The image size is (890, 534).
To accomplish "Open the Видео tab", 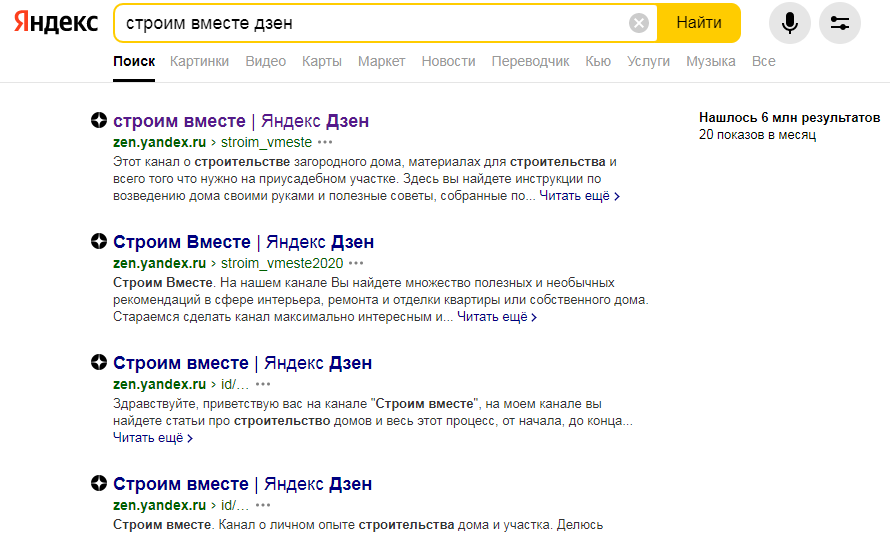I will click(266, 61).
